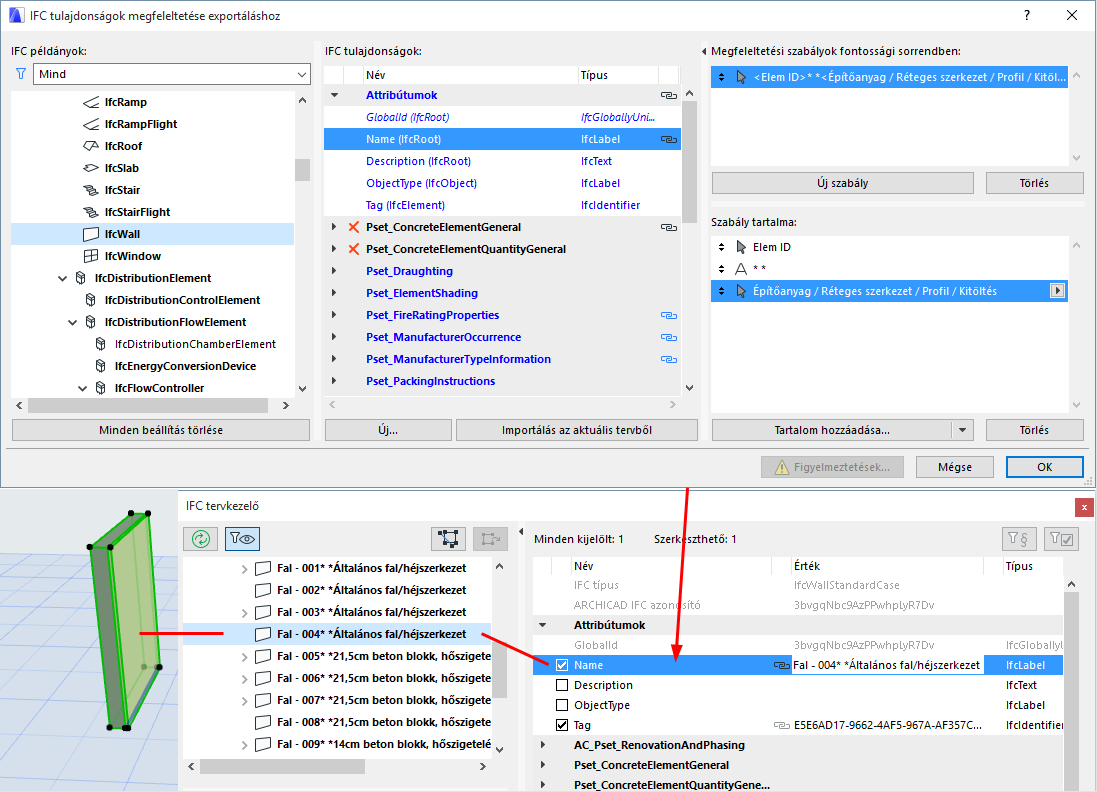1097x792 pixels.
Task: Select IfcDistributionControlElement item
Action: (182, 300)
